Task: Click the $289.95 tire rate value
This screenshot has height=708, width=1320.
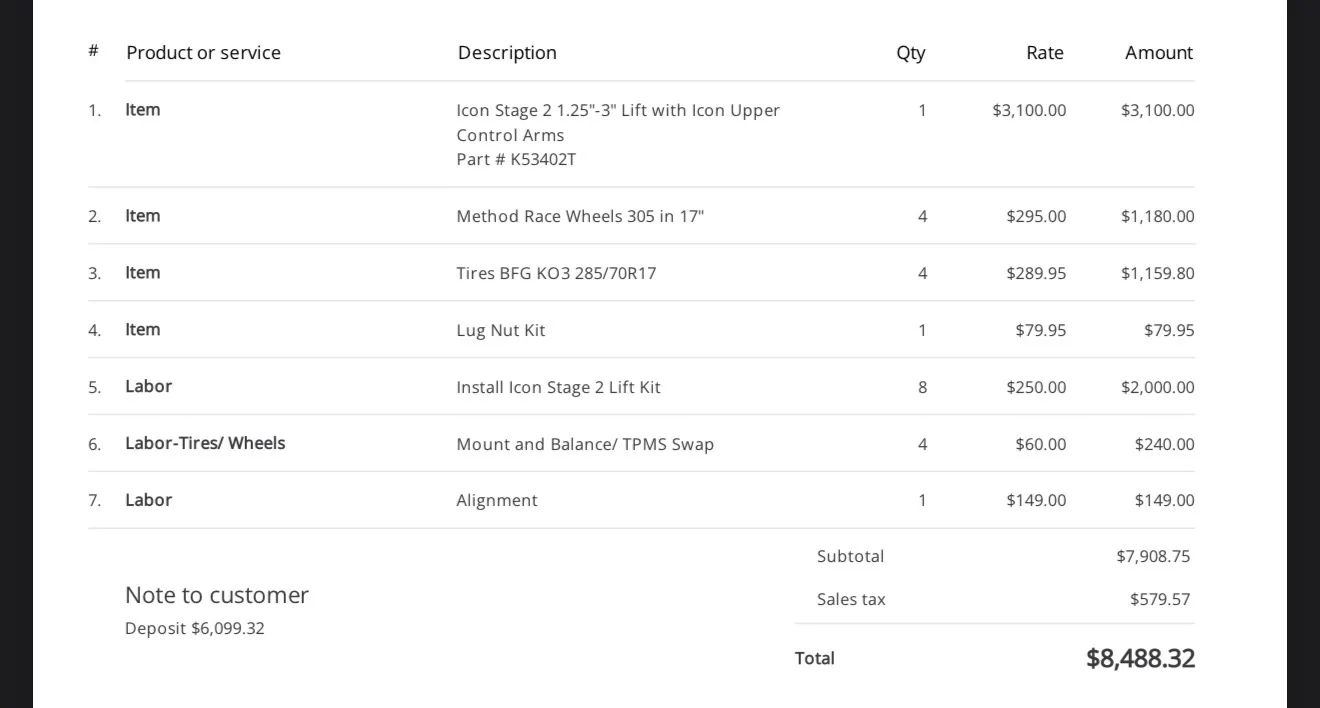Action: [x=1036, y=273]
